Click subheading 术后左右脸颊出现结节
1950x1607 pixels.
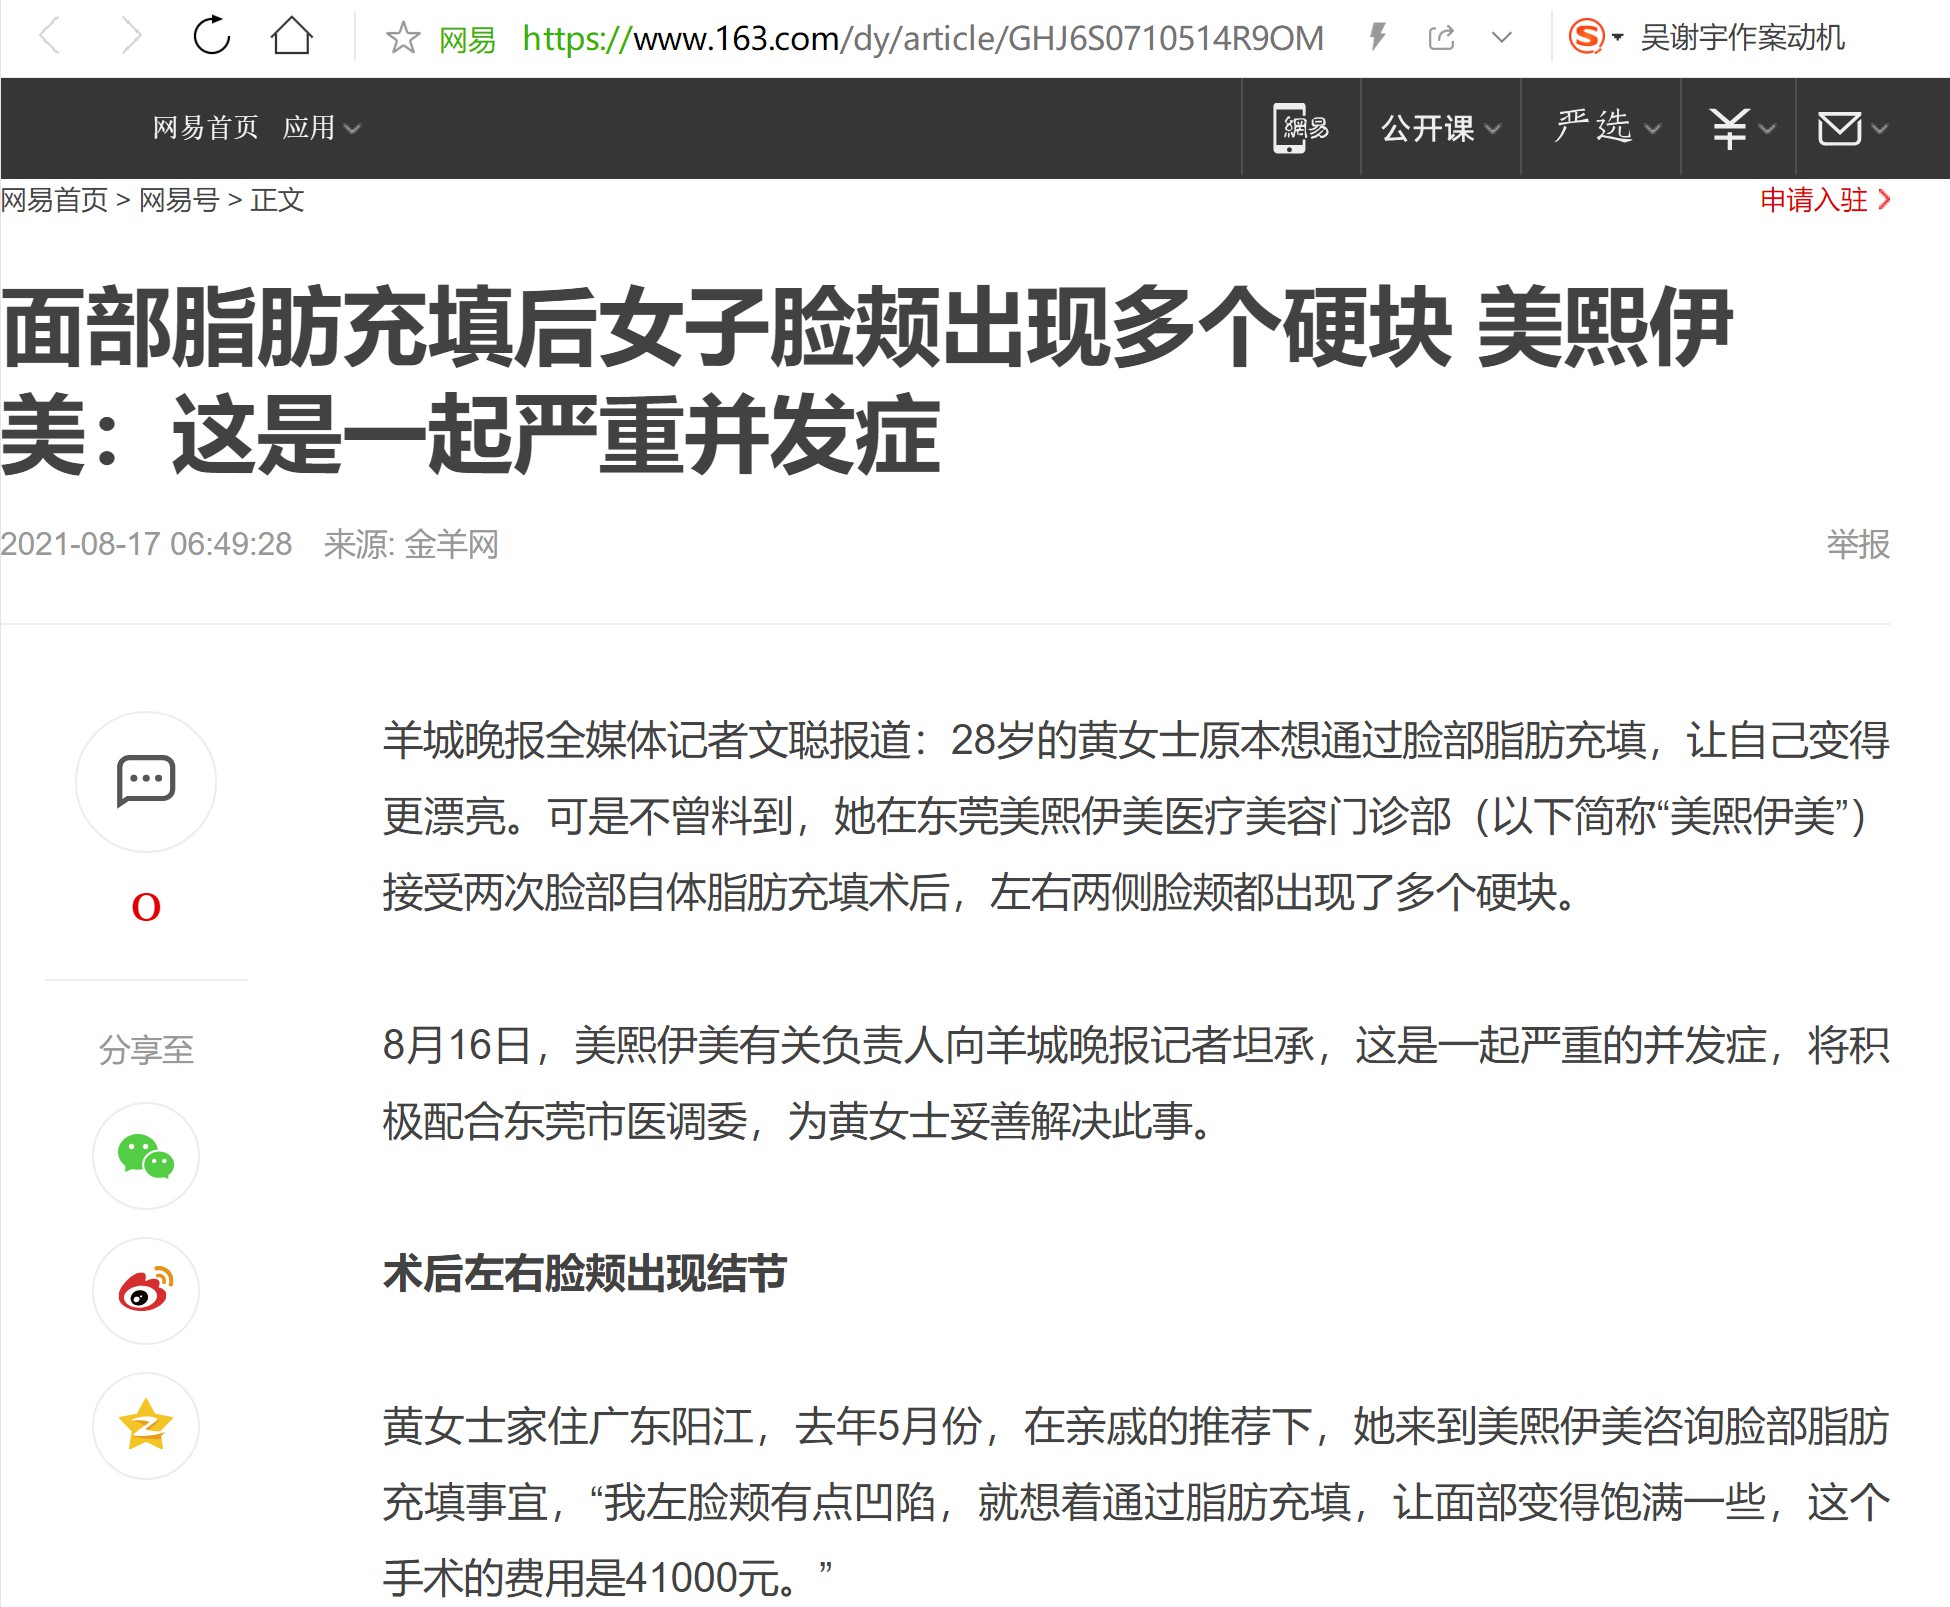(585, 1274)
